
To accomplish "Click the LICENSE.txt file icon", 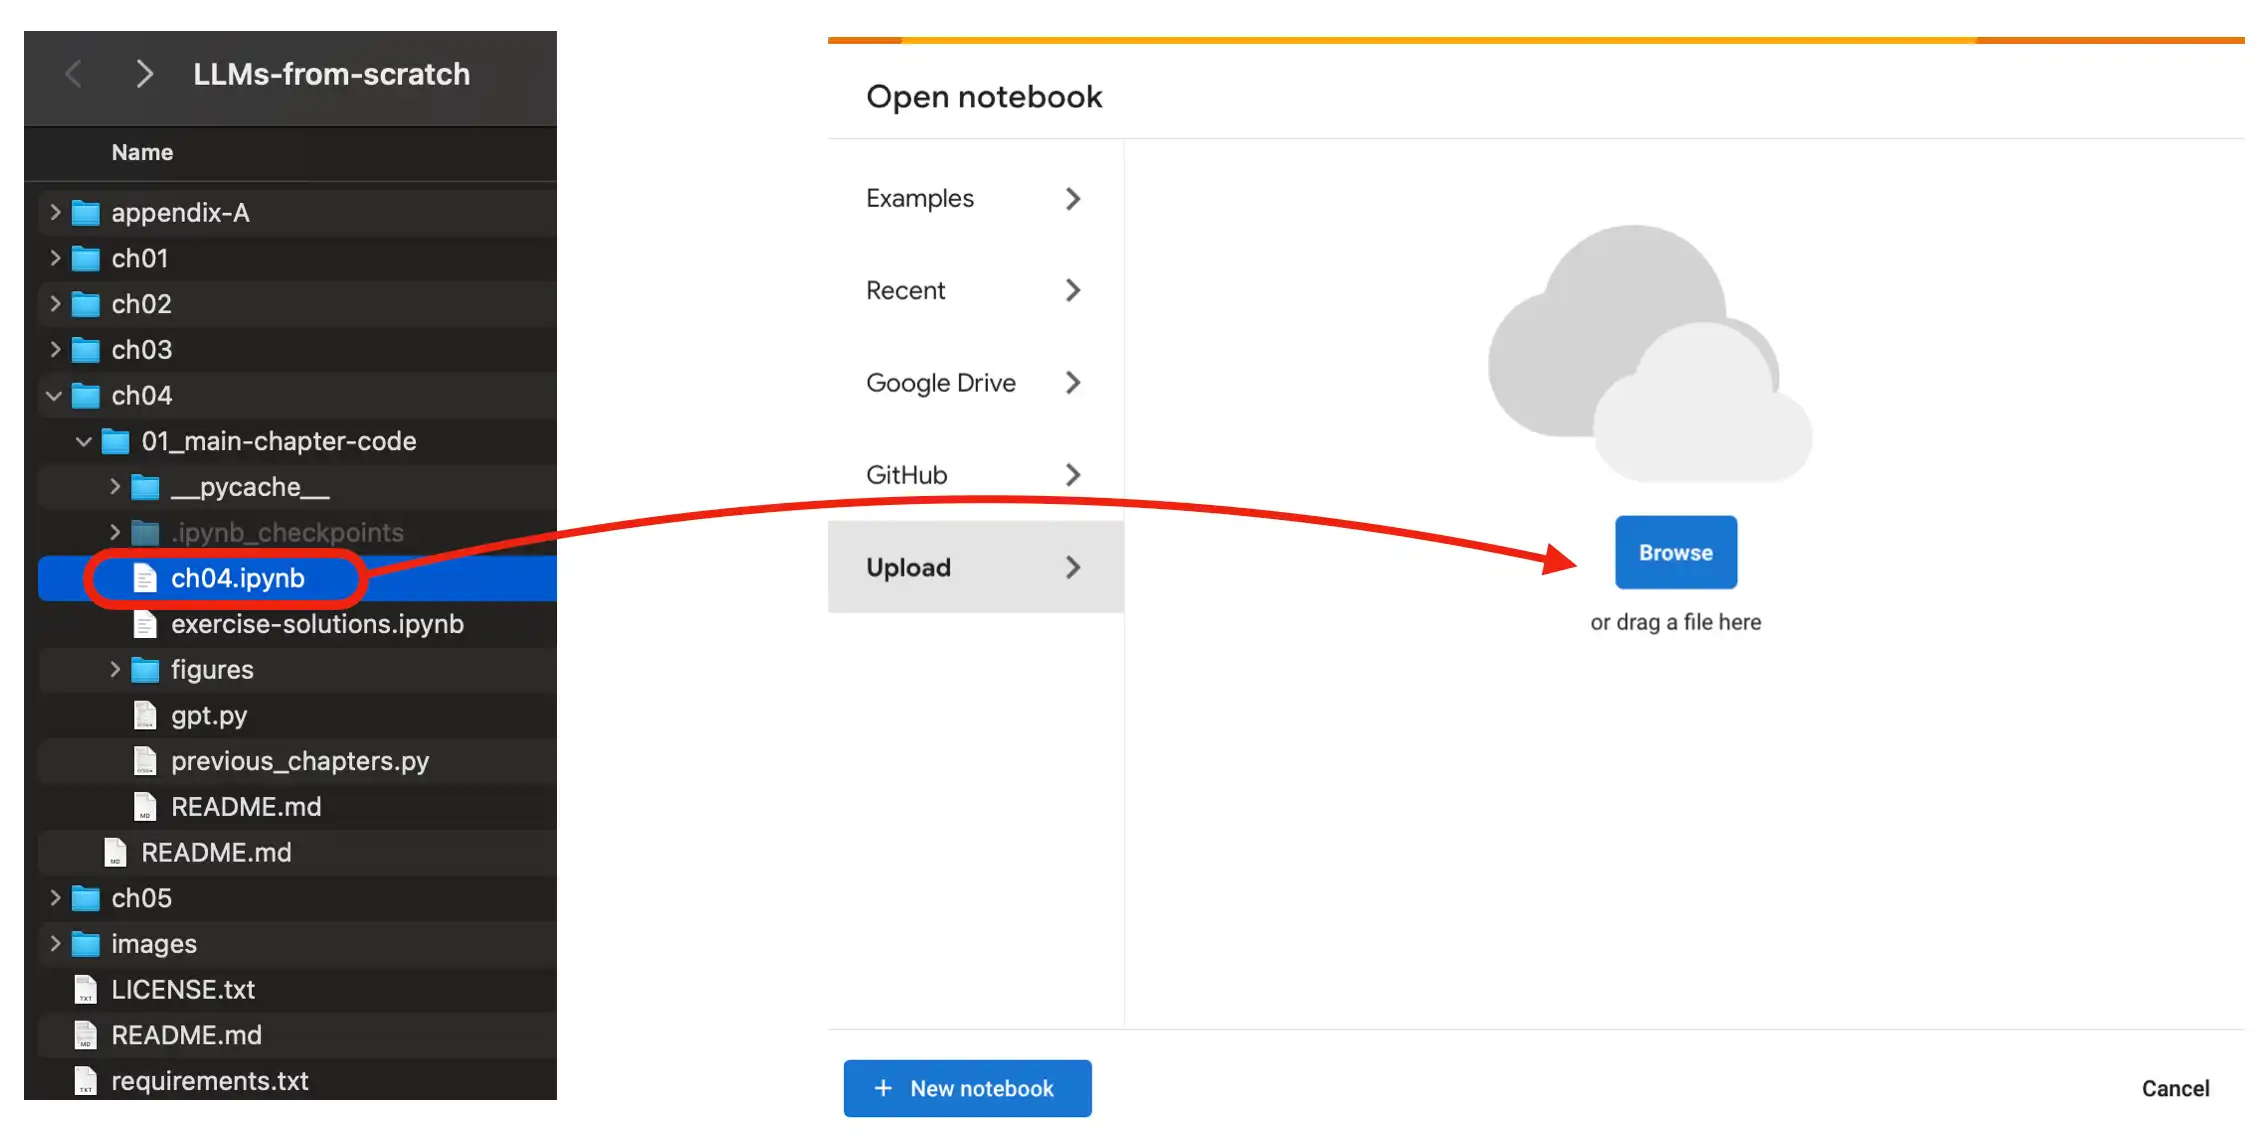I will point(86,989).
